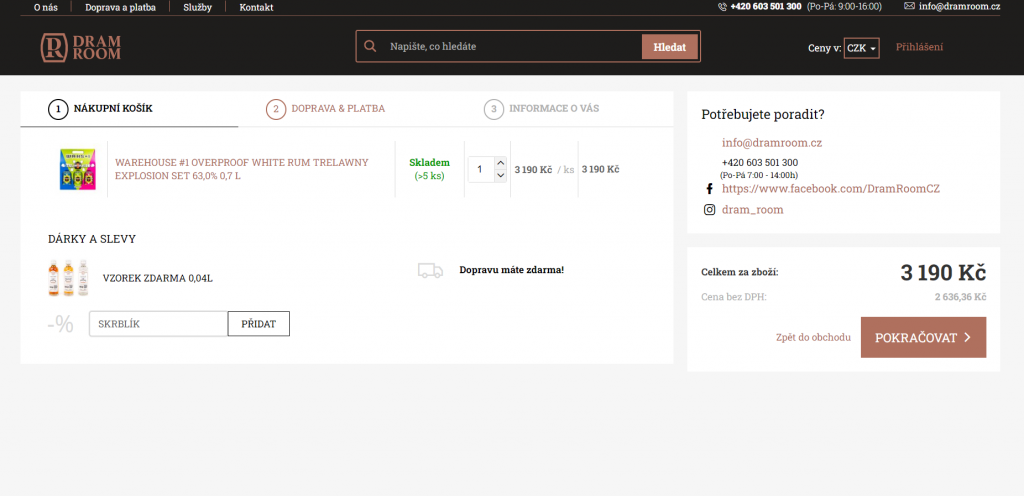Click the Celkem za zboží label
This screenshot has width=1024, height=496.
click(740, 272)
